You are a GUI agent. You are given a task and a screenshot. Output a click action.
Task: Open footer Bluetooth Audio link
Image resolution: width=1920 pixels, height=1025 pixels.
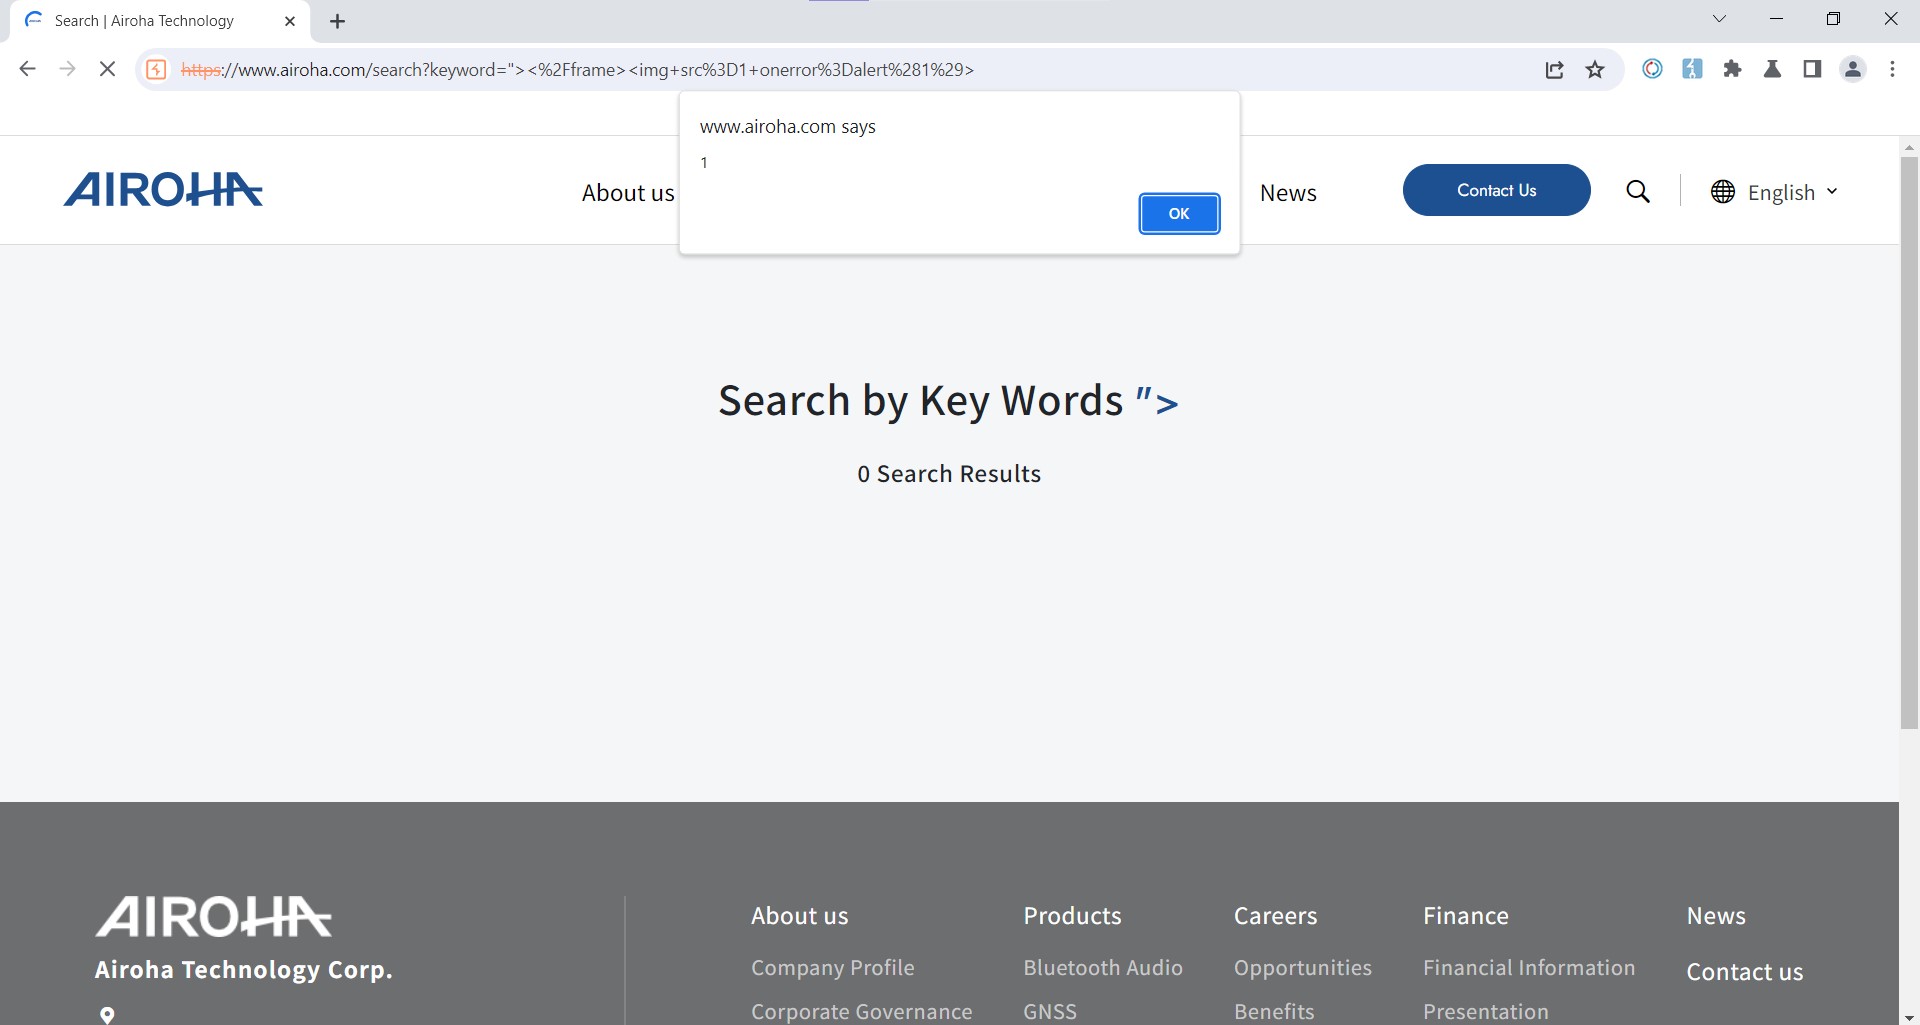click(x=1102, y=968)
